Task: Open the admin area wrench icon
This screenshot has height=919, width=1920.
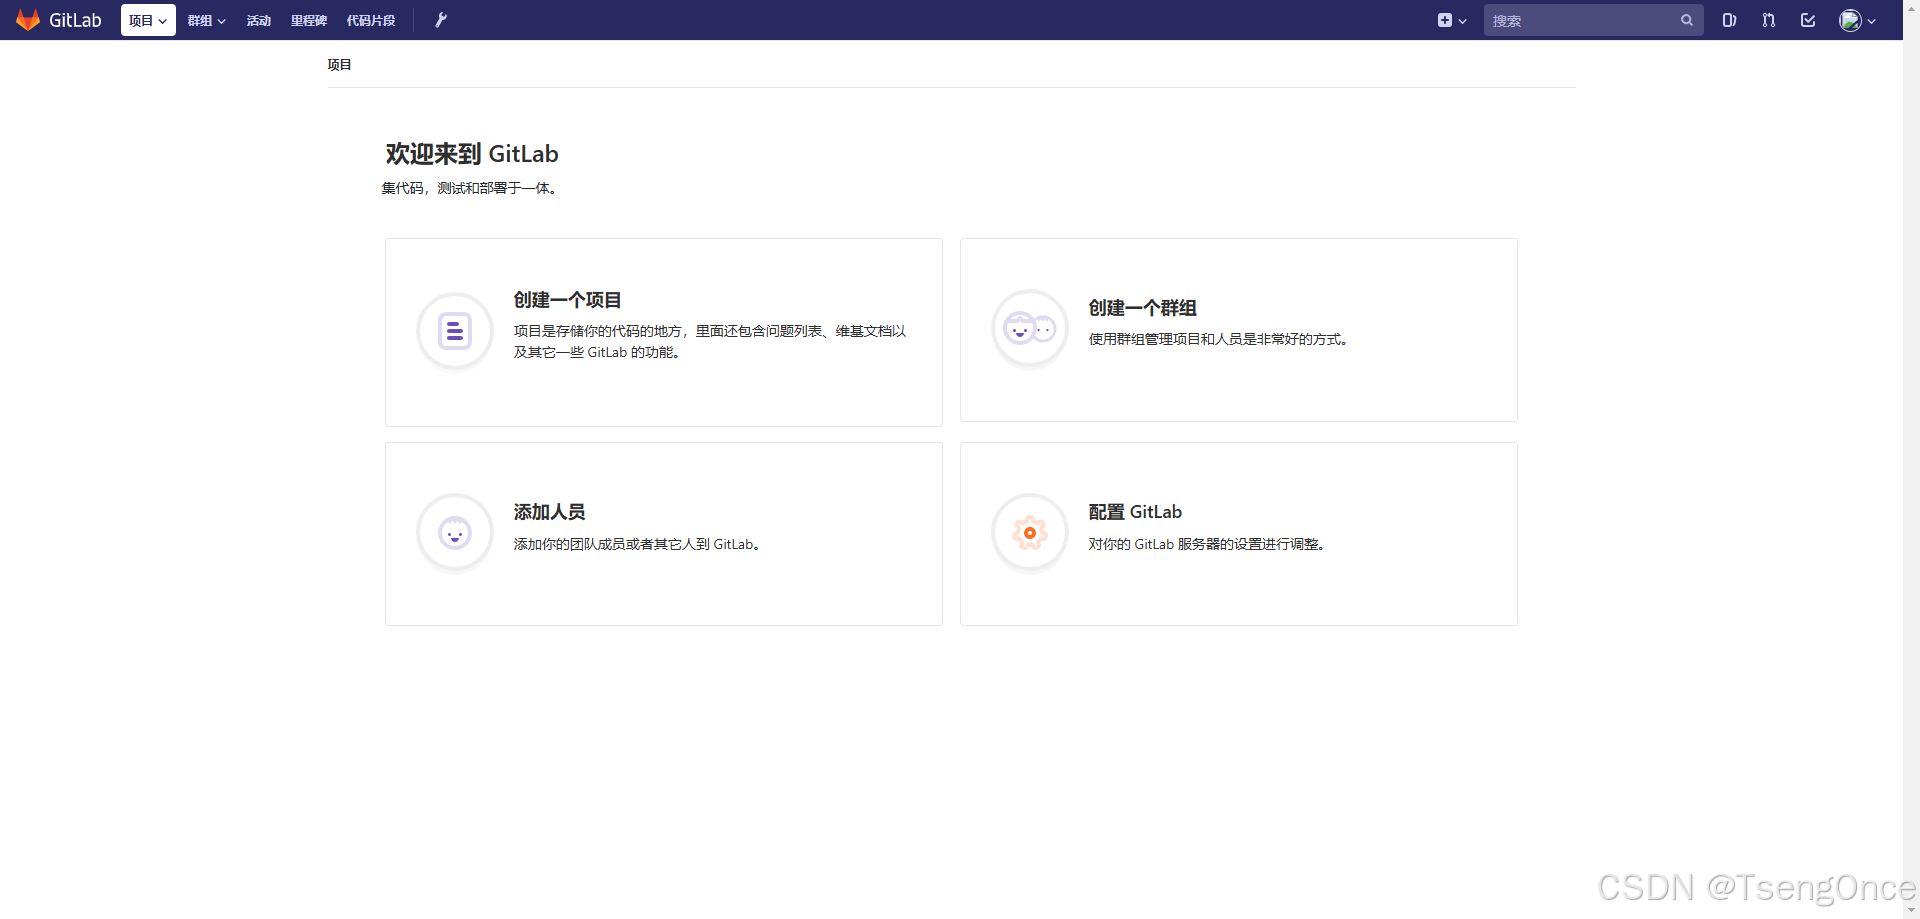Action: tap(441, 20)
